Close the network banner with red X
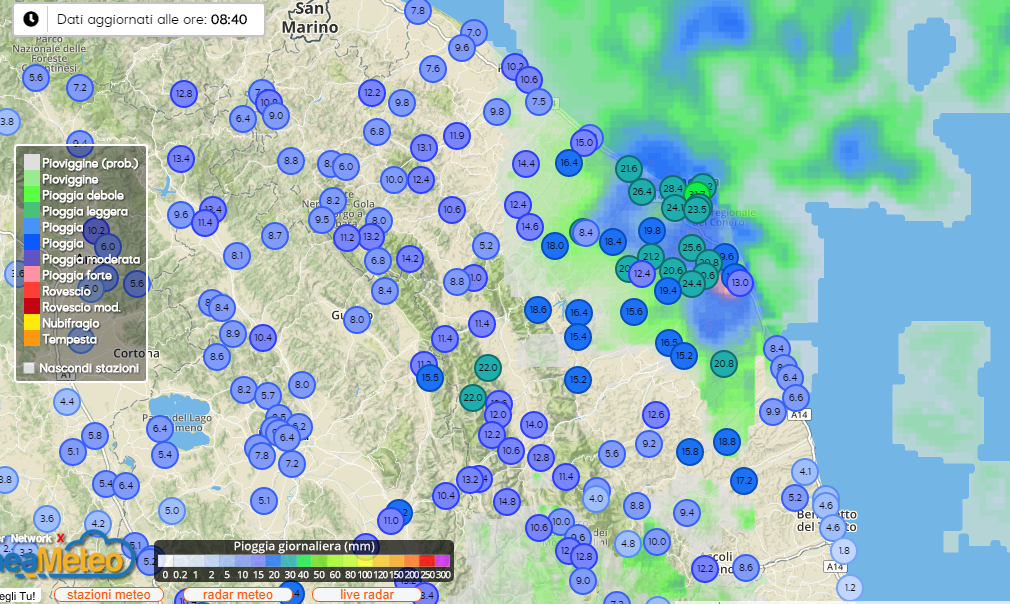The width and height of the screenshot is (1010, 604). coord(60,538)
